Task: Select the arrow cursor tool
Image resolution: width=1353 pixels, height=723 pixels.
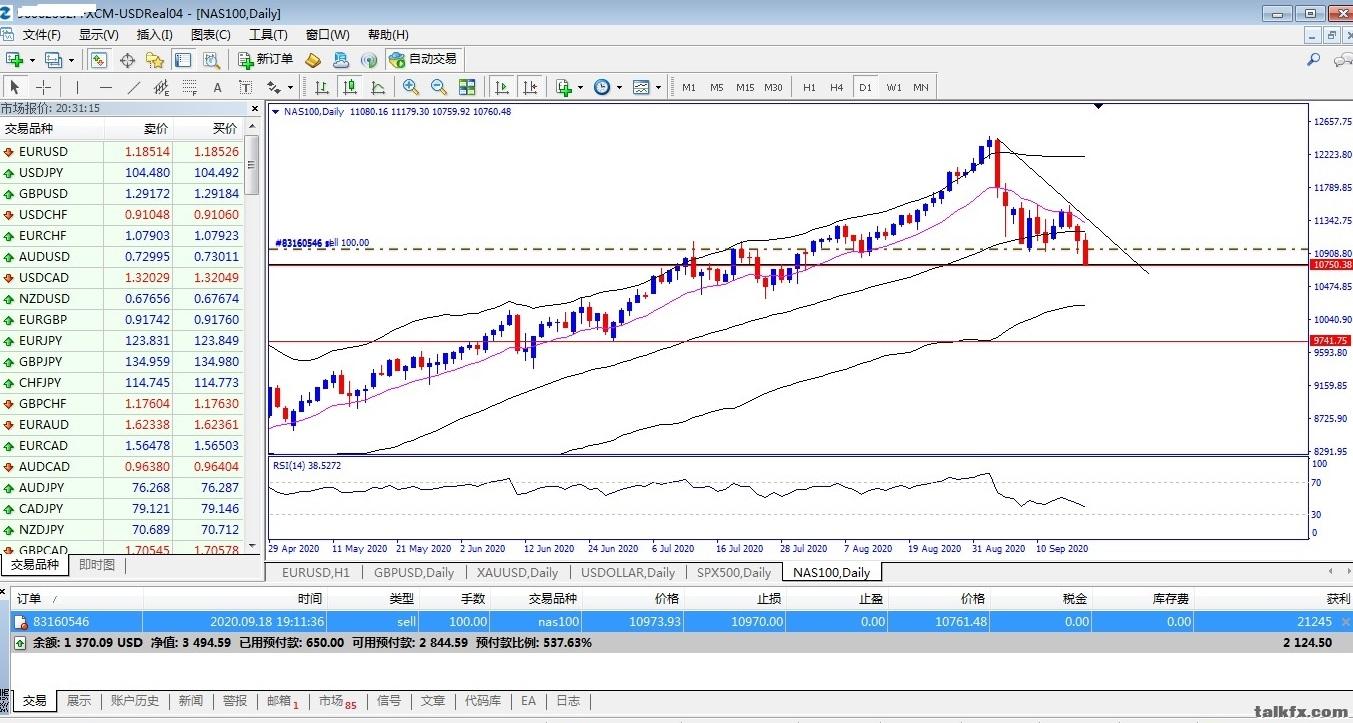Action: [16, 87]
